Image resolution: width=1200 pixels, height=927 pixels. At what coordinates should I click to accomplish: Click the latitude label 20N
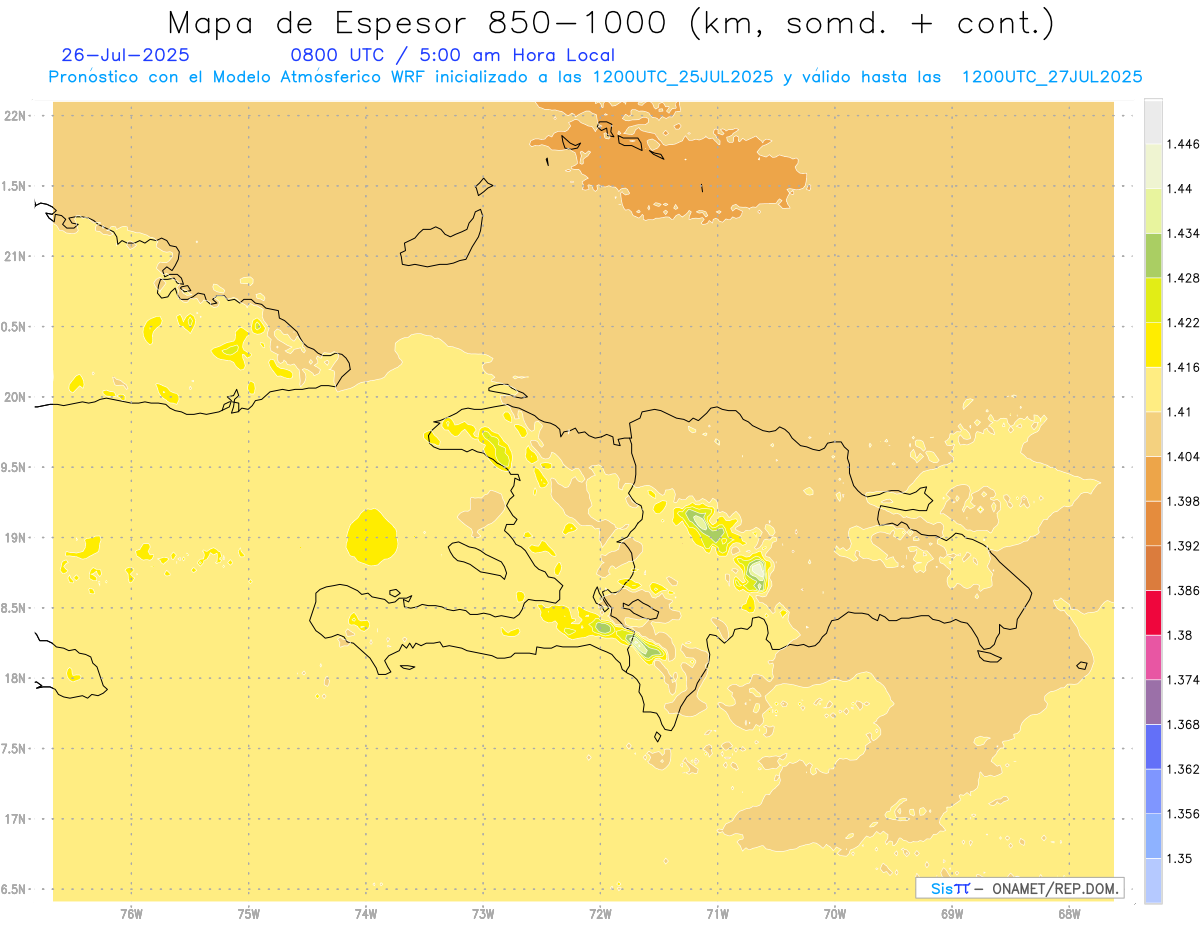[17, 397]
